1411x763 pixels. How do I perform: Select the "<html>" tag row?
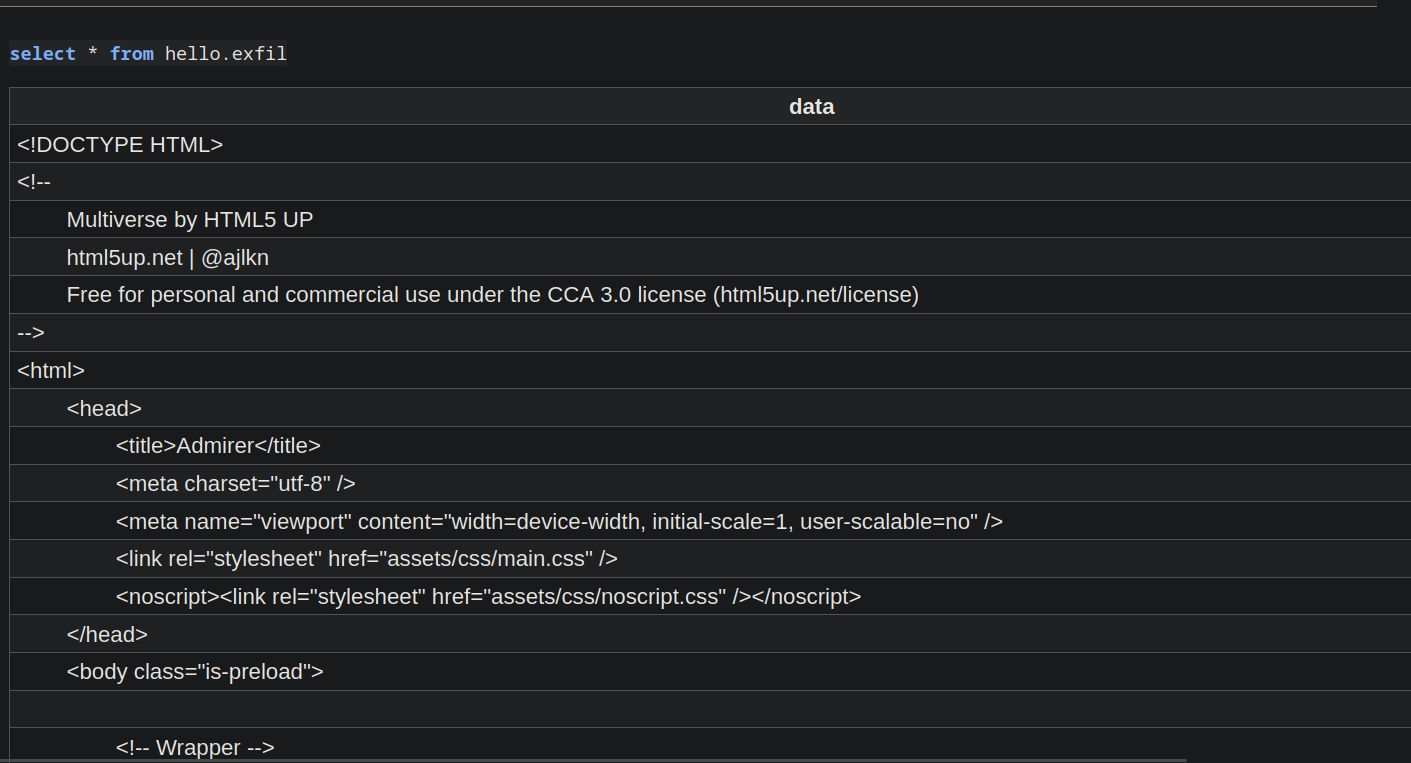pyautogui.click(x=51, y=371)
